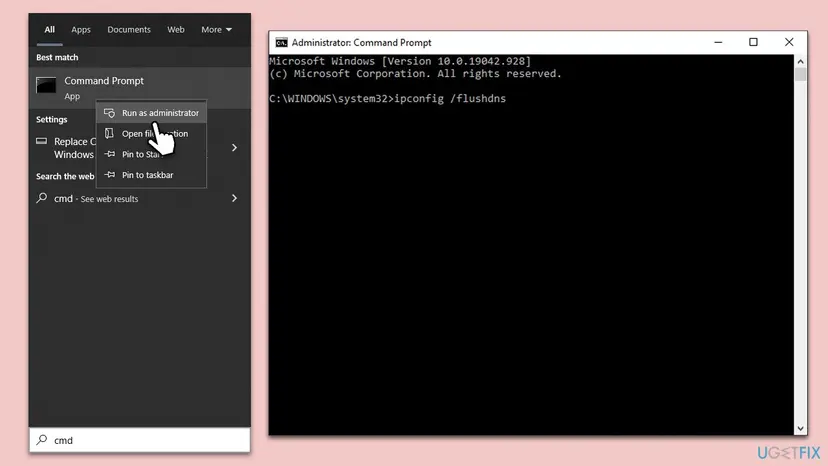Screen dimensions: 828x466
Task: Switch to the Web search tab
Action: (176, 30)
